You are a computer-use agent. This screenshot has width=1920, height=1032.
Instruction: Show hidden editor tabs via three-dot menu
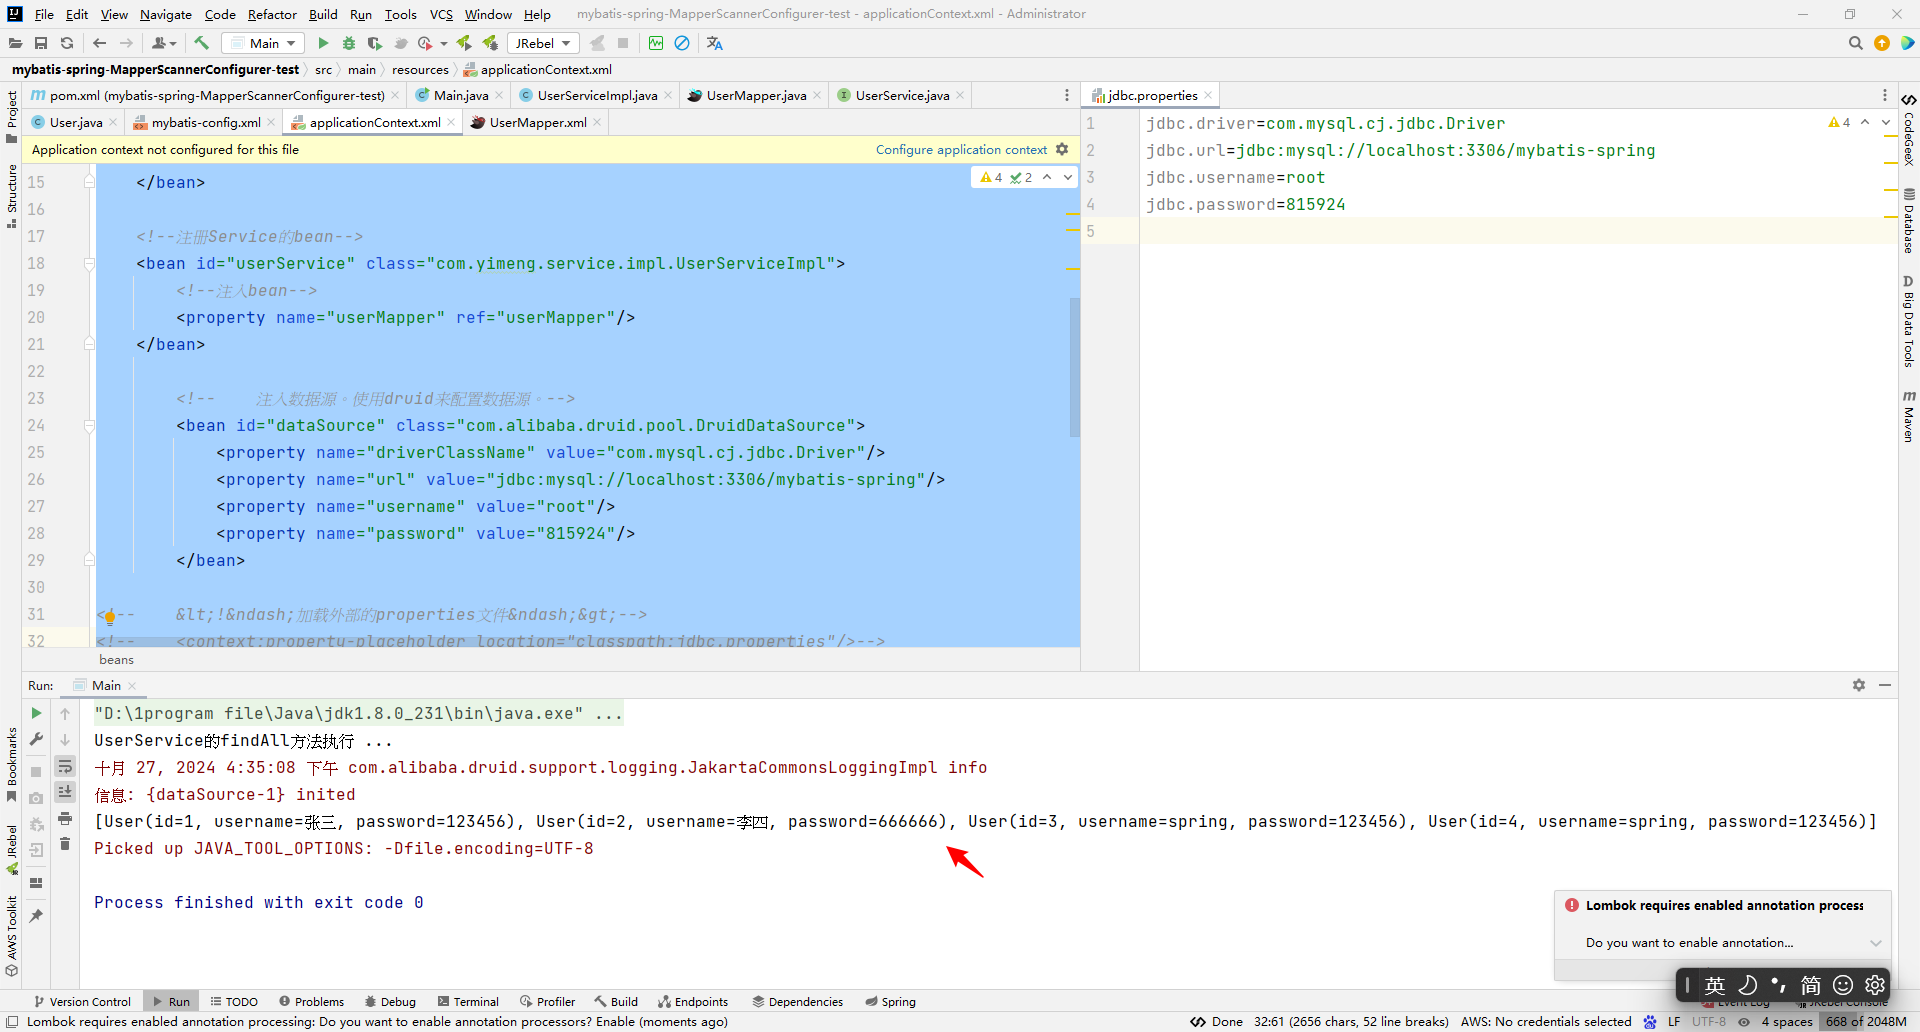pyautogui.click(x=1067, y=95)
